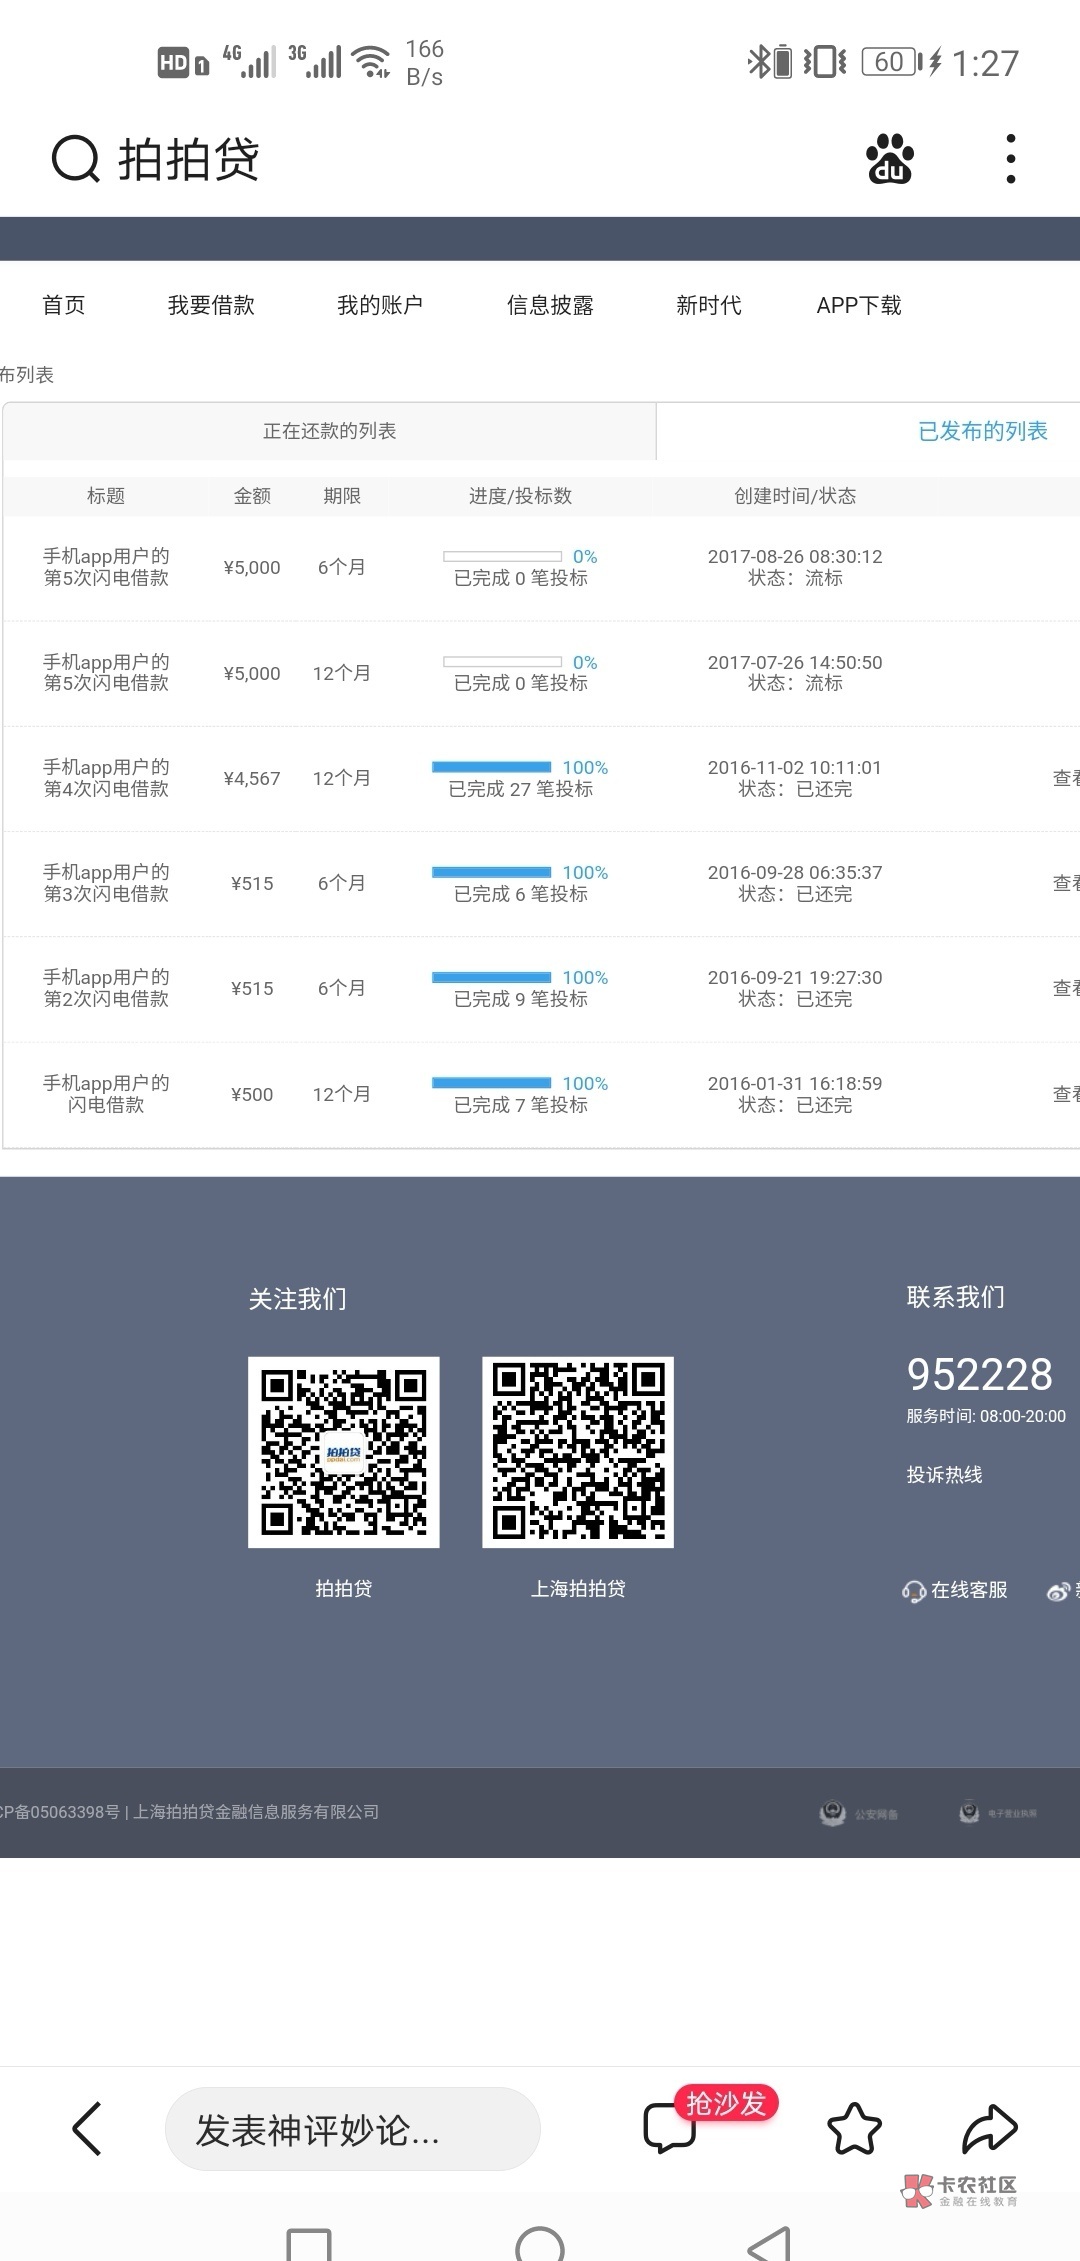The height and width of the screenshot is (2261, 1080).
Task: Tap the search magnifier icon
Action: [x=76, y=159]
